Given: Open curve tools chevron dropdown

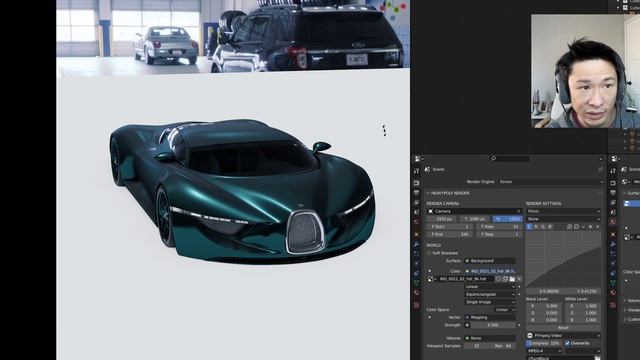Looking at the screenshot, I should [x=583, y=227].
